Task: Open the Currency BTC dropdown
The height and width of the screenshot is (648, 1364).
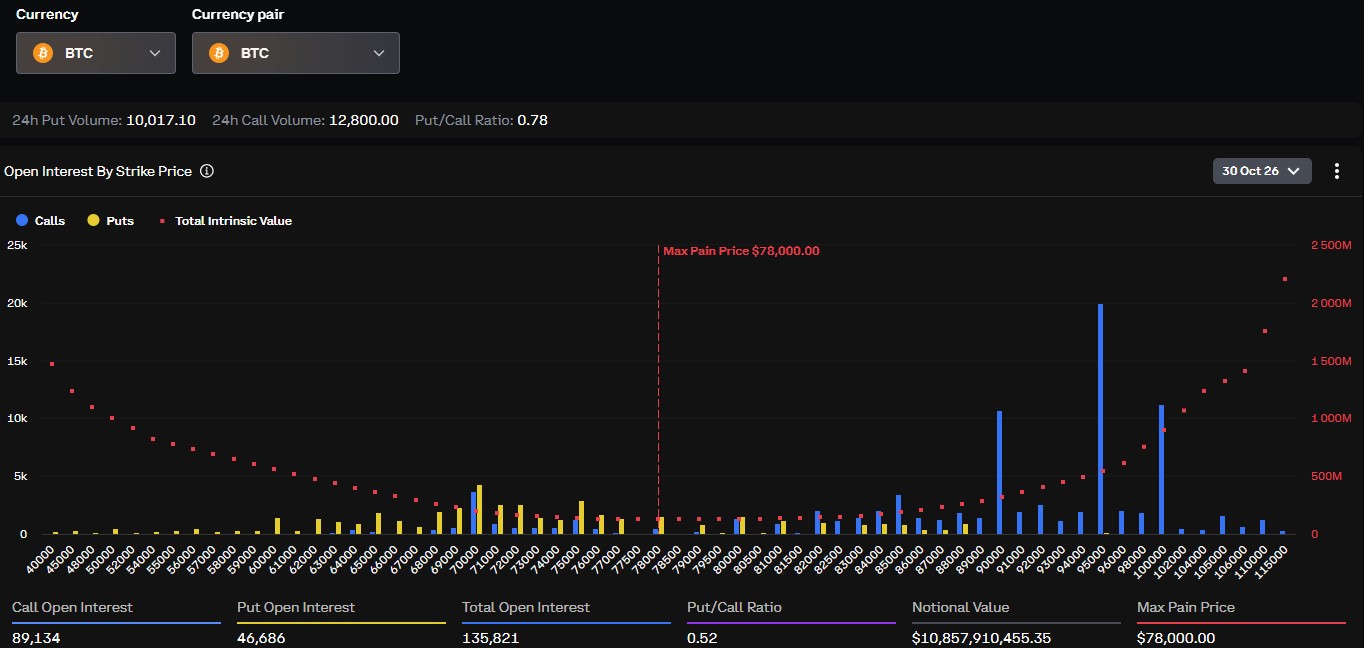Action: click(96, 53)
